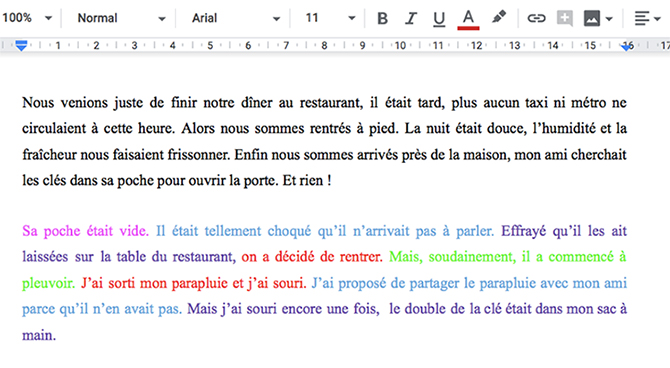Click the left indent marker on ruler
The image size is (670, 368).
coord(21,45)
